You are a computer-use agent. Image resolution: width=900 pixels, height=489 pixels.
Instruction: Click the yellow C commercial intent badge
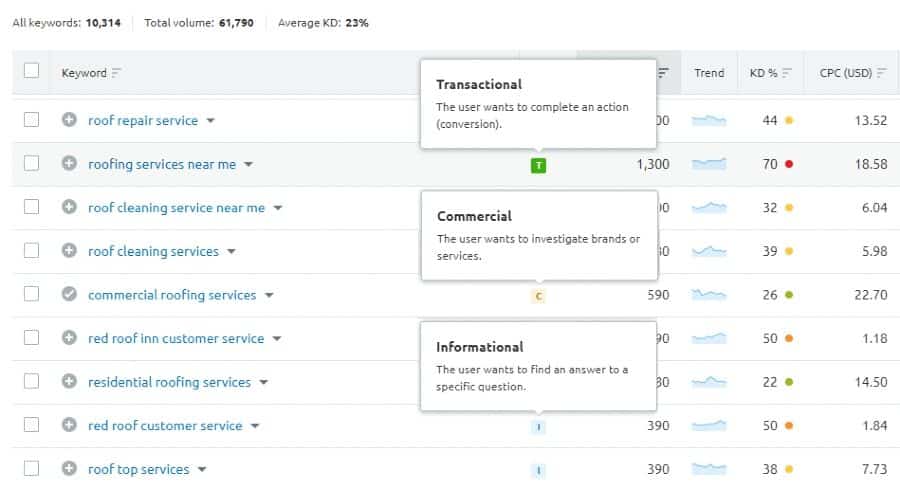pos(538,296)
